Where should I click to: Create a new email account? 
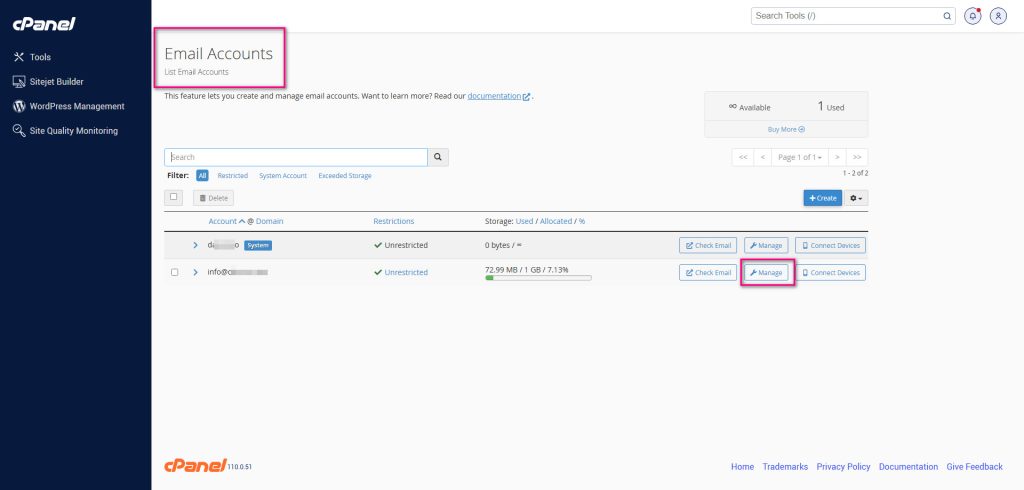(823, 198)
